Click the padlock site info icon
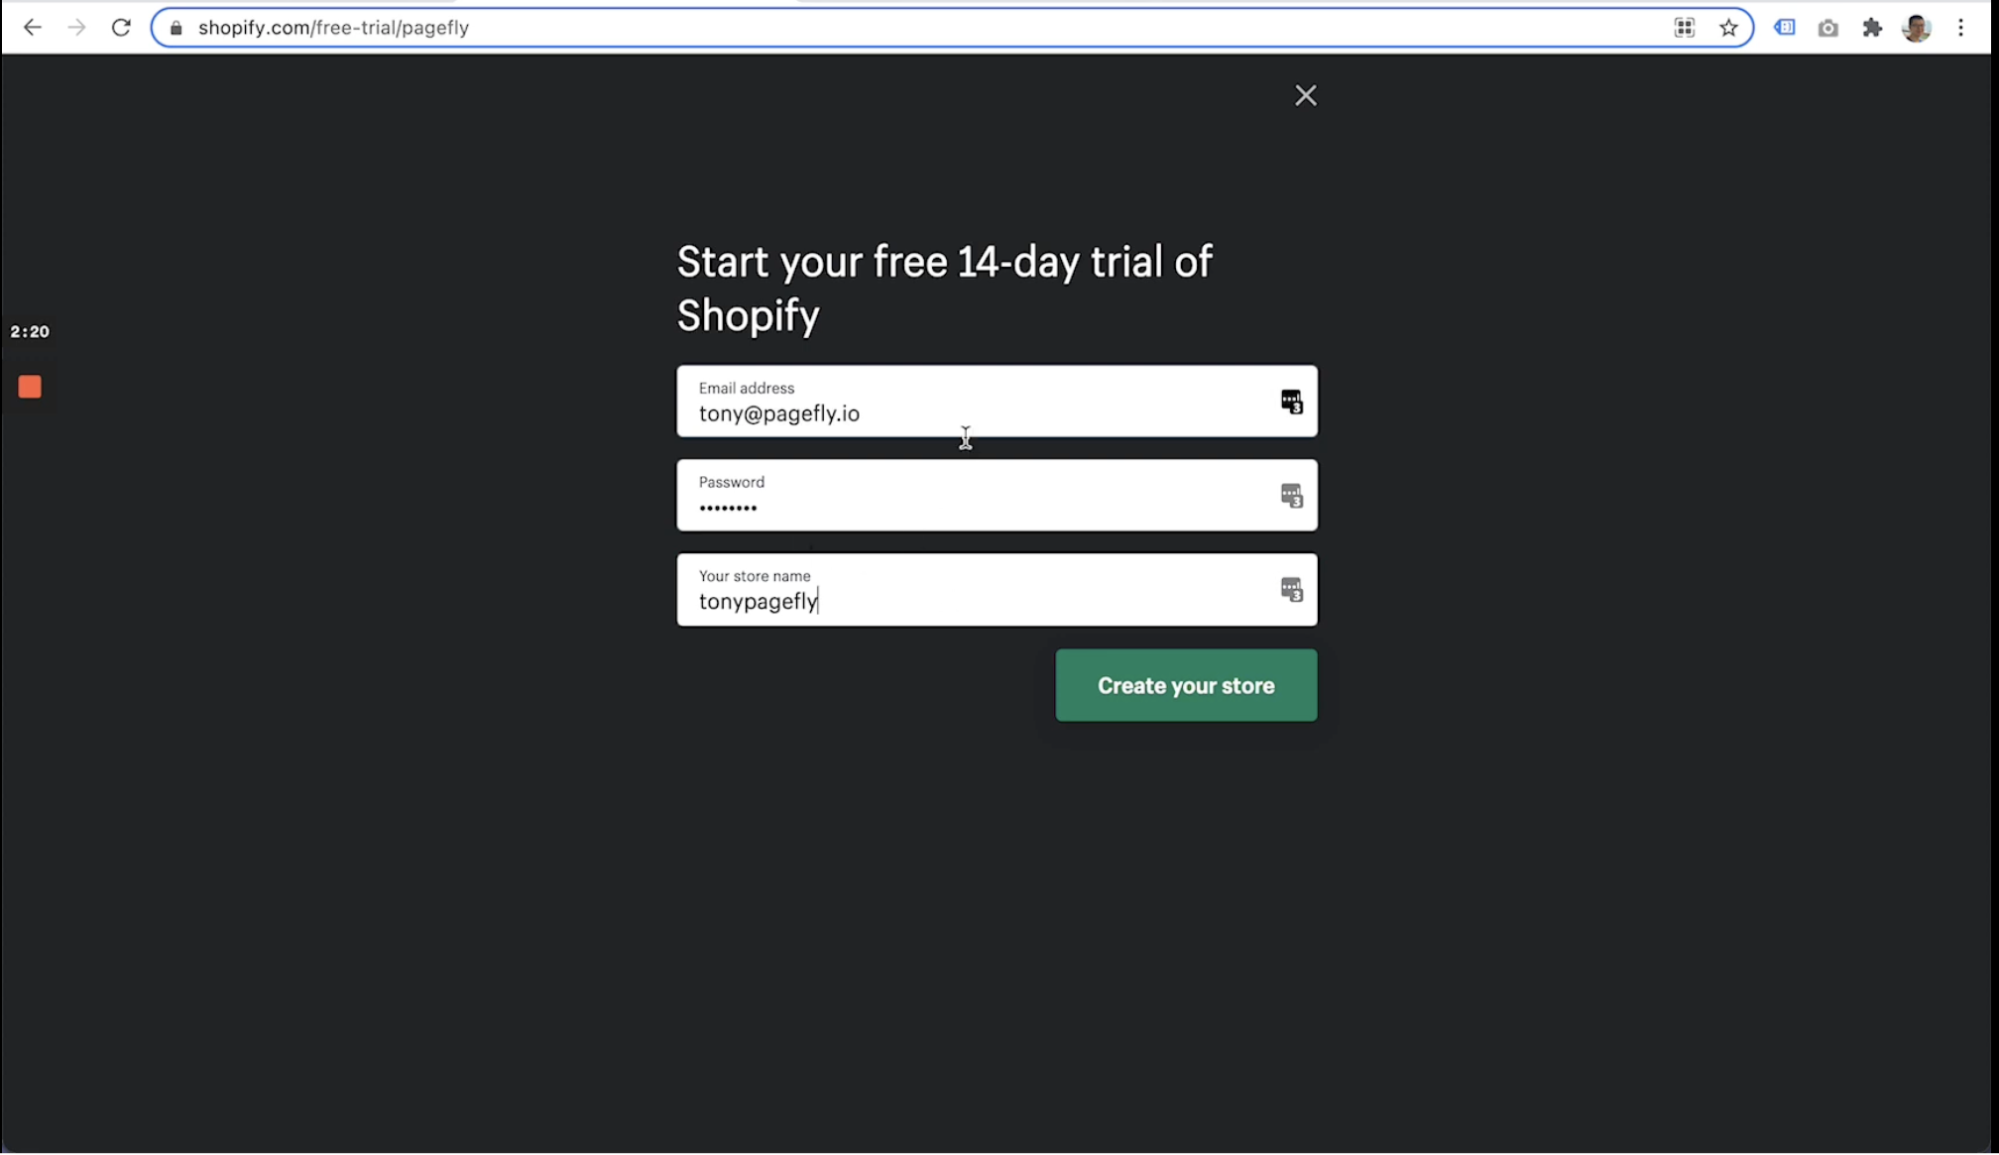Image resolution: width=1999 pixels, height=1155 pixels. (x=176, y=28)
